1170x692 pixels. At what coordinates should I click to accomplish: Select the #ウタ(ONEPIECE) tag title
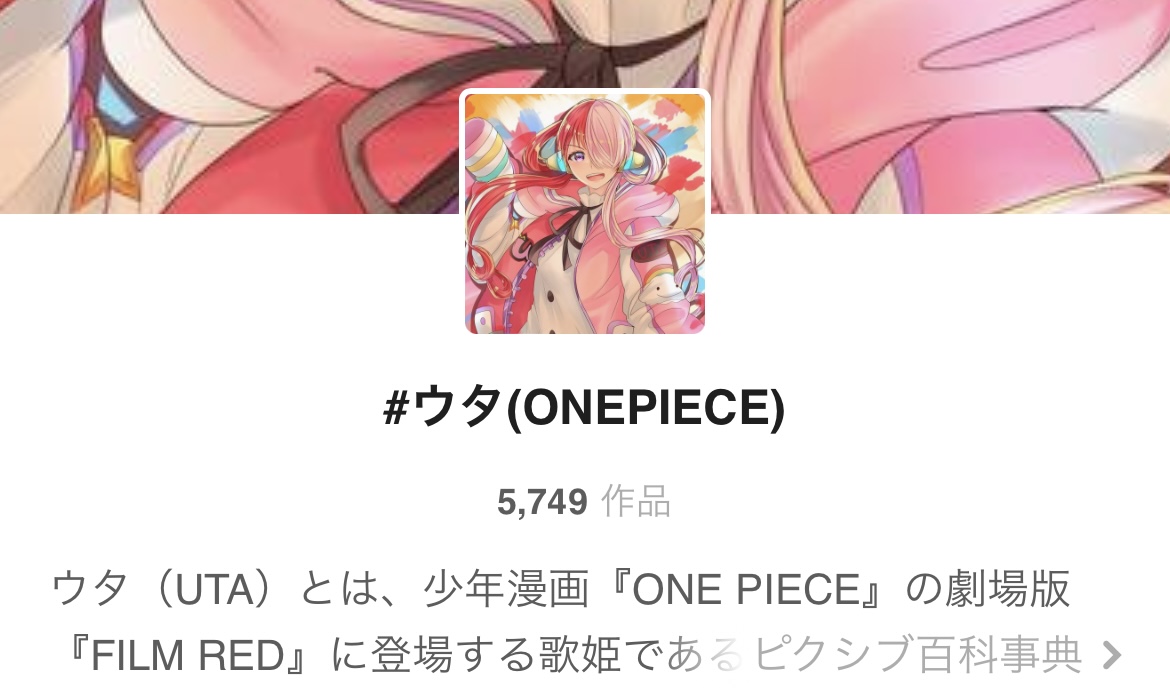point(584,408)
